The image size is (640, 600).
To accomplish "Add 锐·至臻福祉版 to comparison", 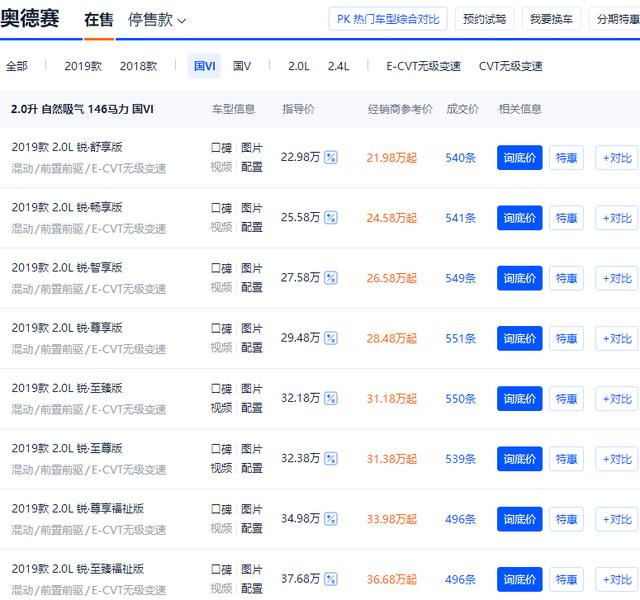I will [x=617, y=579].
